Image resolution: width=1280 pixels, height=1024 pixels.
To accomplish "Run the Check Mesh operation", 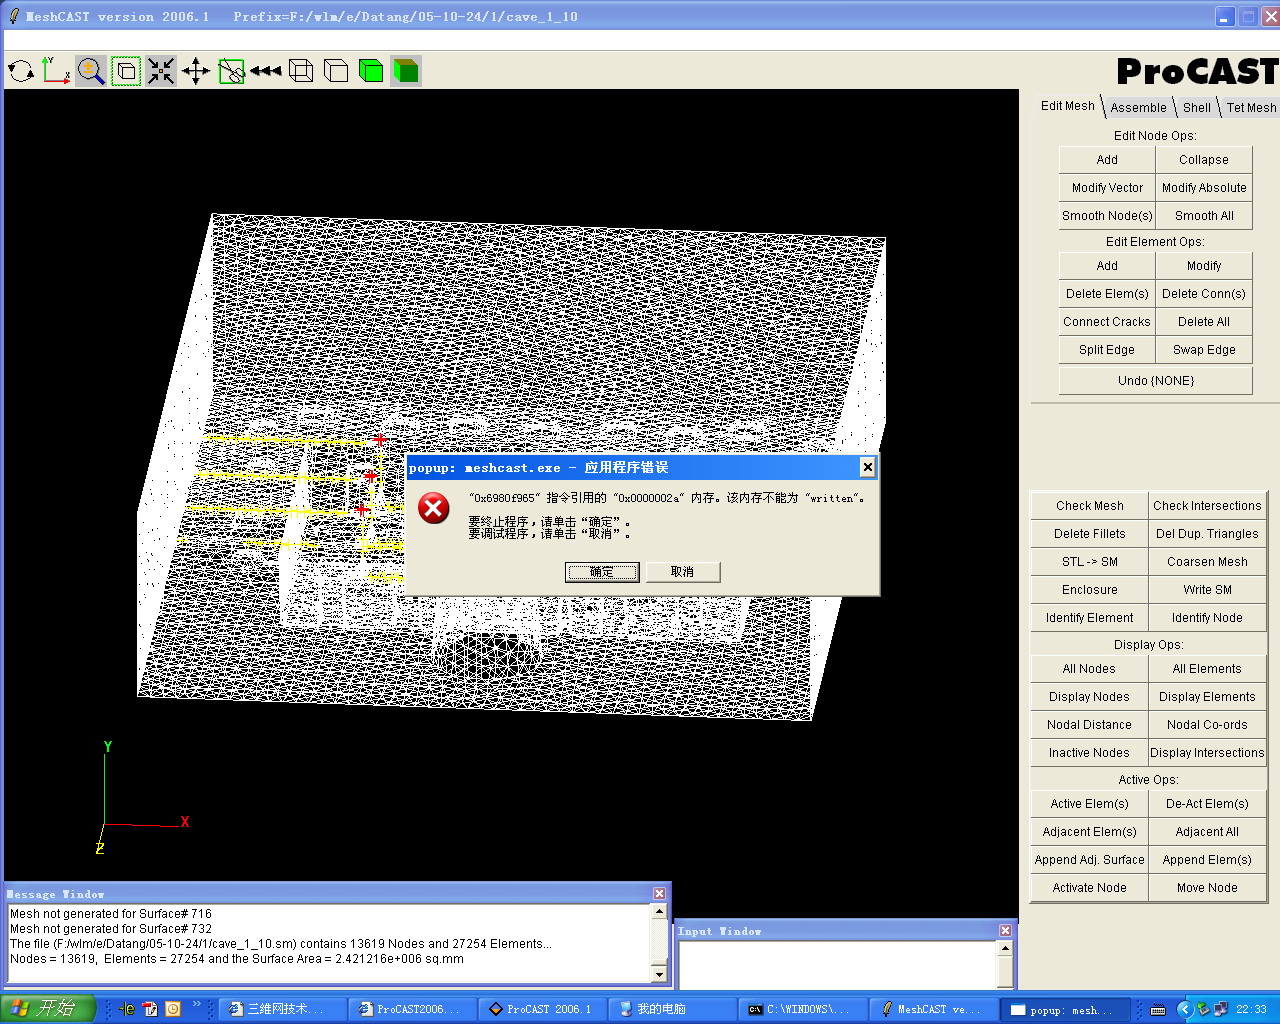I will 1089,506.
